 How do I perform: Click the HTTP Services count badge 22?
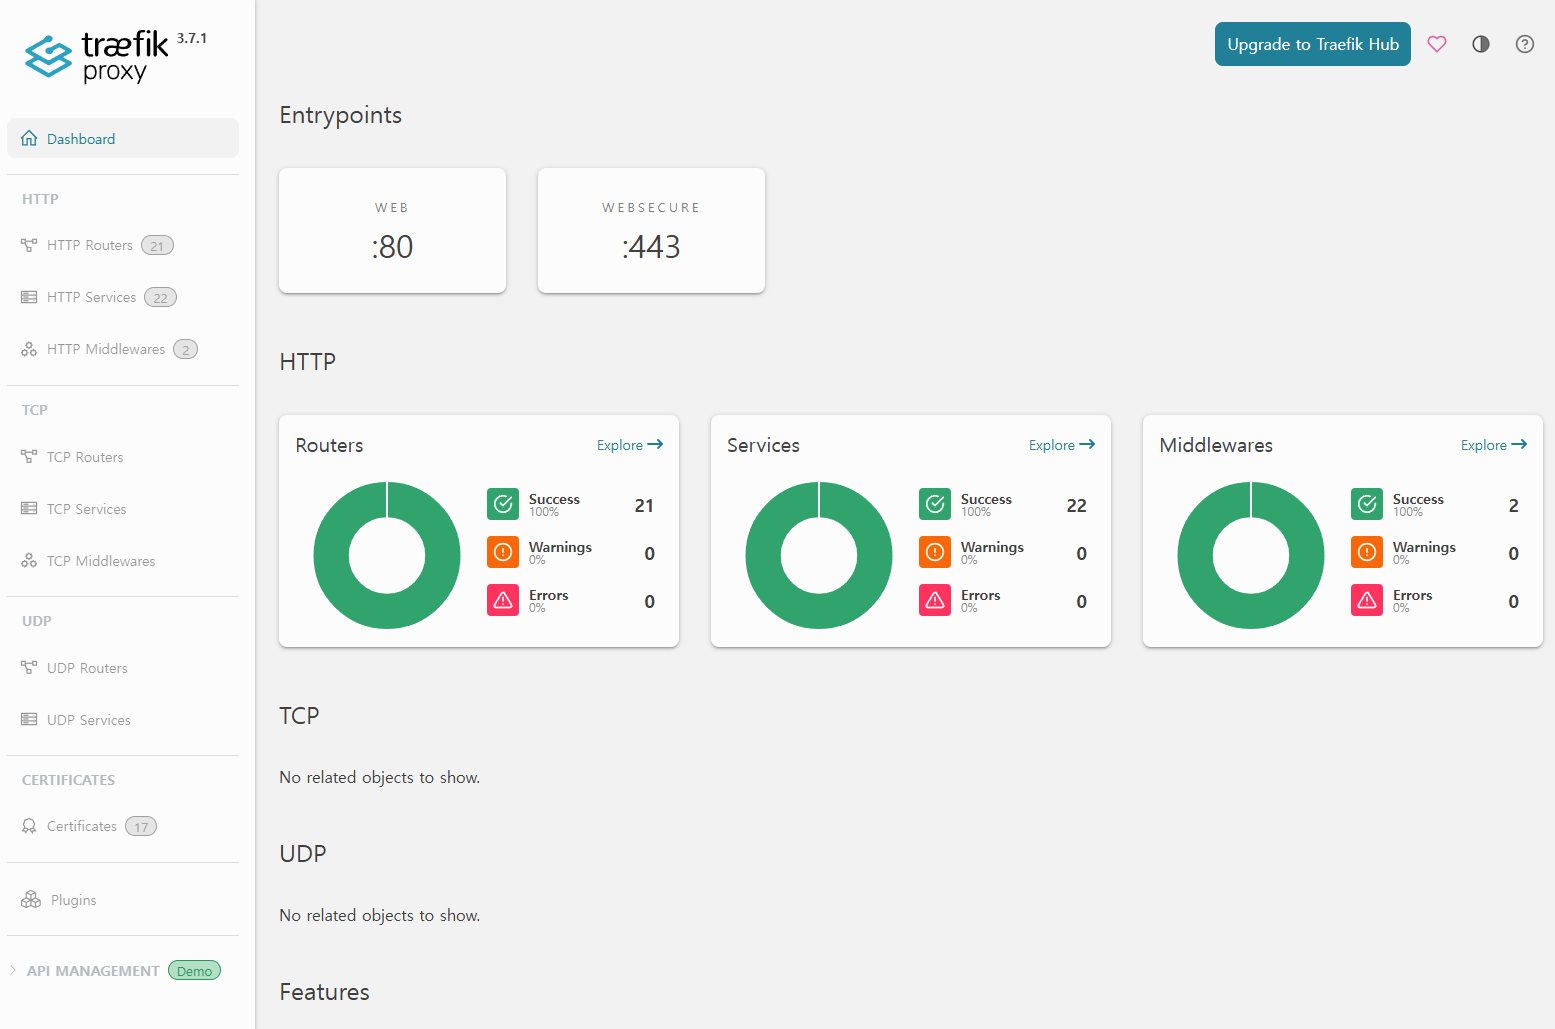point(160,297)
